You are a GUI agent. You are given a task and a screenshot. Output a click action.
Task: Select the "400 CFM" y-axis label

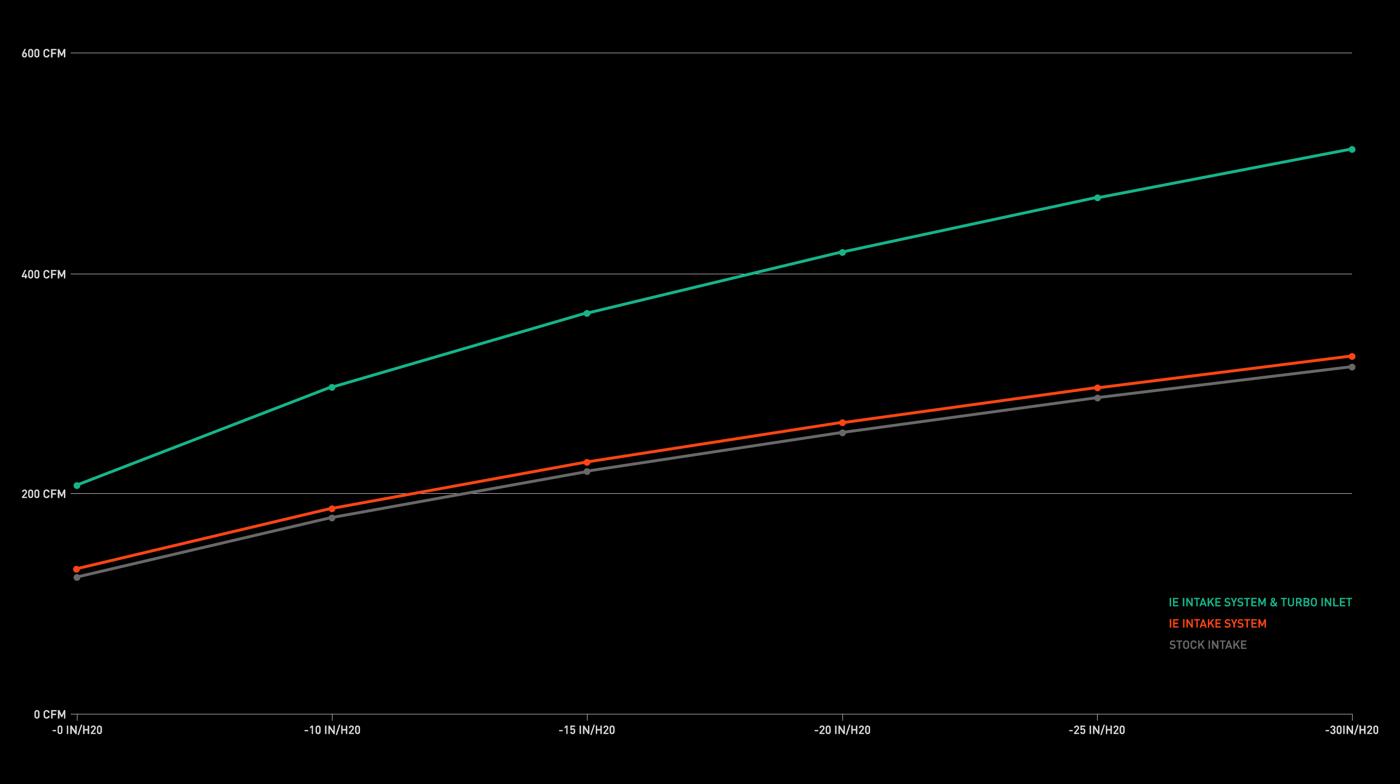click(x=44, y=274)
